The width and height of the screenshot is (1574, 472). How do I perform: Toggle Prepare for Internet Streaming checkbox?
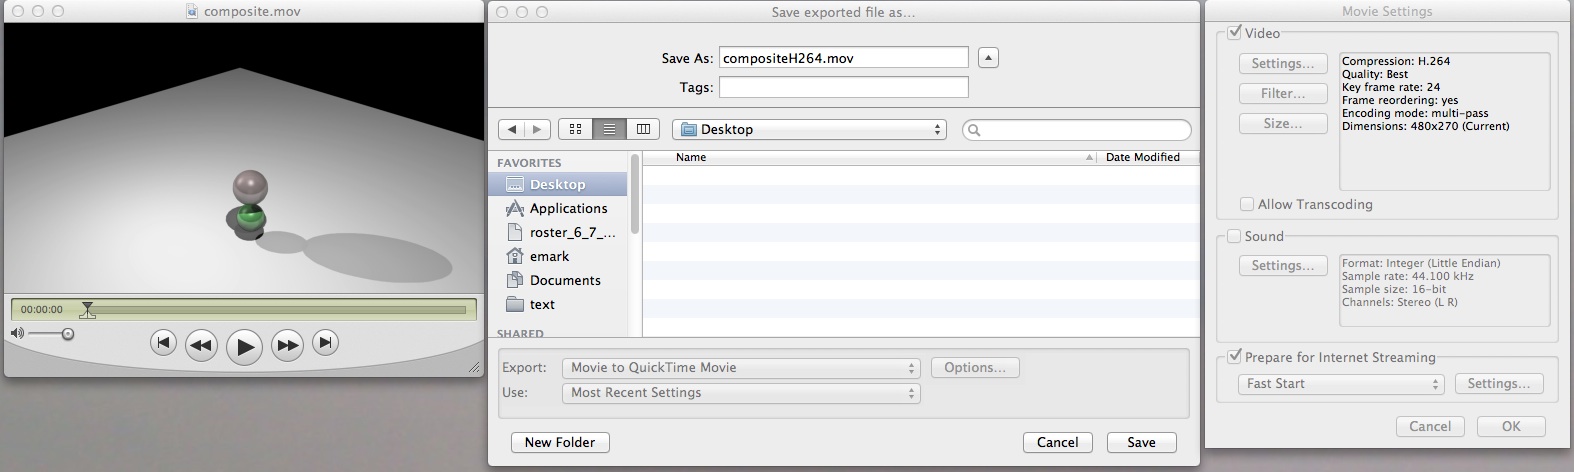pos(1235,357)
